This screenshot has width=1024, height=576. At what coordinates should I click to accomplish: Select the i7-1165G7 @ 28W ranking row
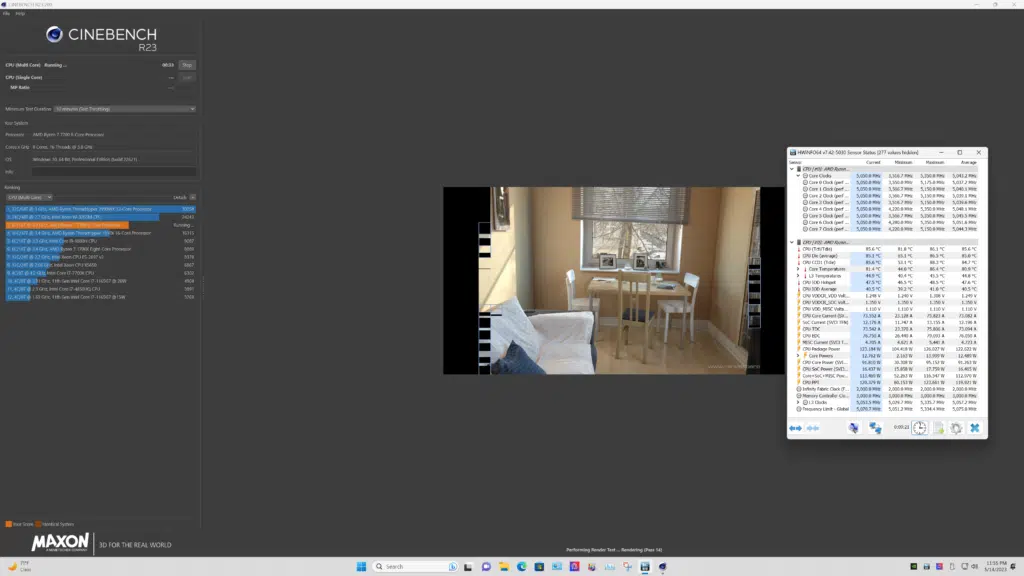point(101,281)
